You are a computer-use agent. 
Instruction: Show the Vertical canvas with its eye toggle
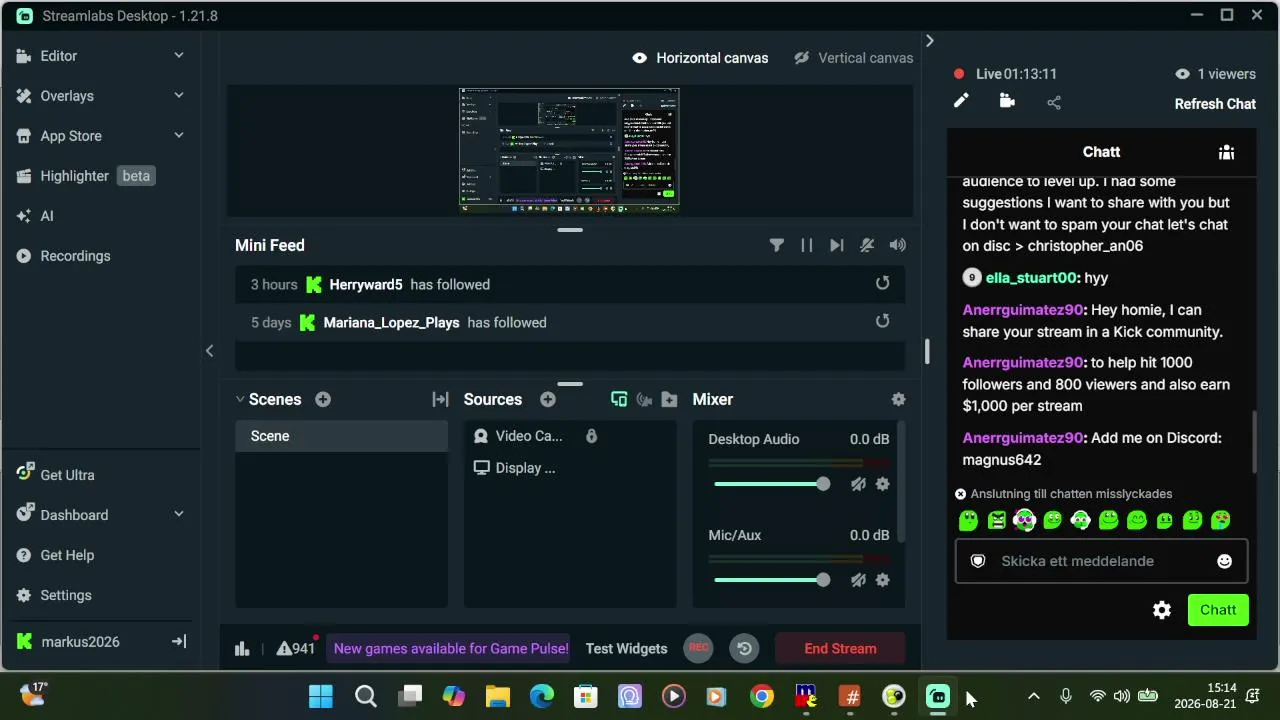tap(801, 58)
